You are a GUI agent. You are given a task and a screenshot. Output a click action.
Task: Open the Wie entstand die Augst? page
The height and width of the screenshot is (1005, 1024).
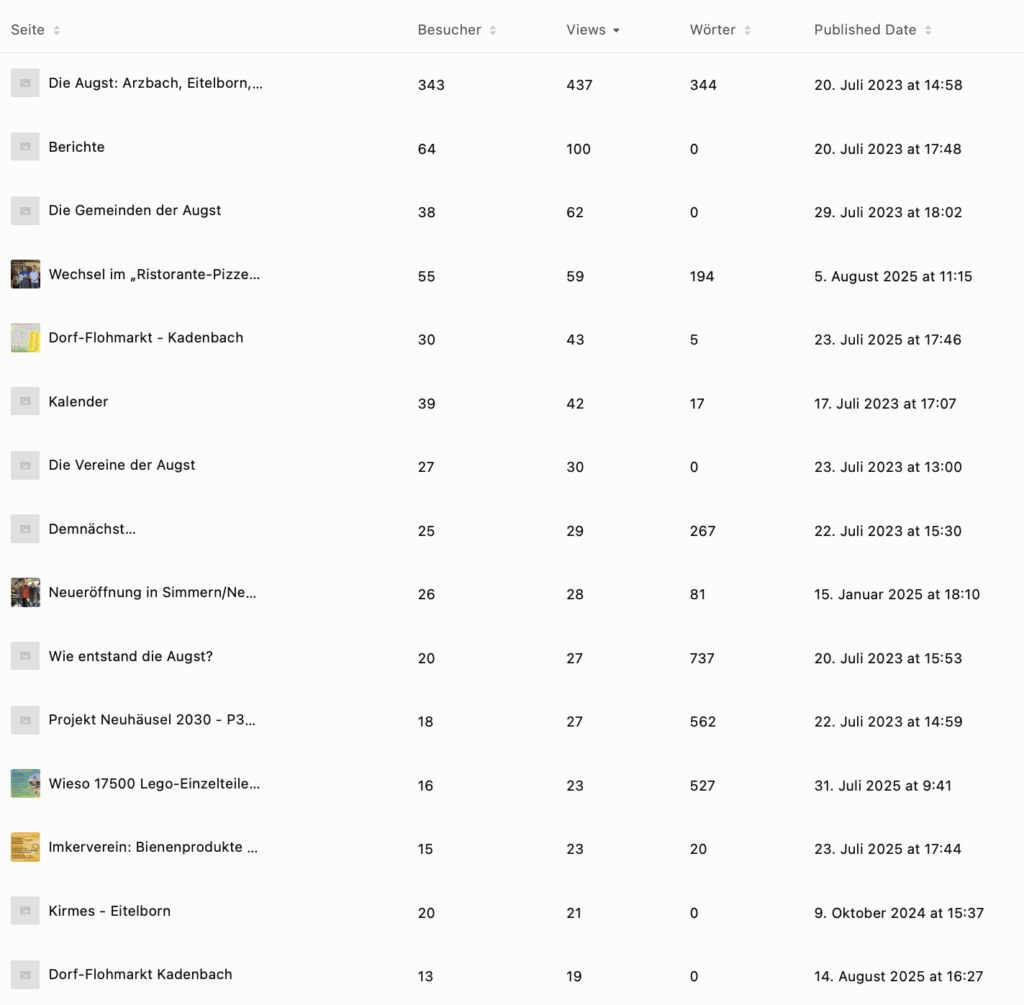131,657
